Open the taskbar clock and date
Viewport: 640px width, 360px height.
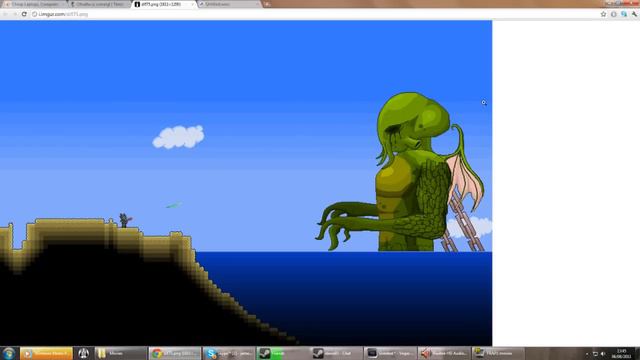[x=621, y=353]
